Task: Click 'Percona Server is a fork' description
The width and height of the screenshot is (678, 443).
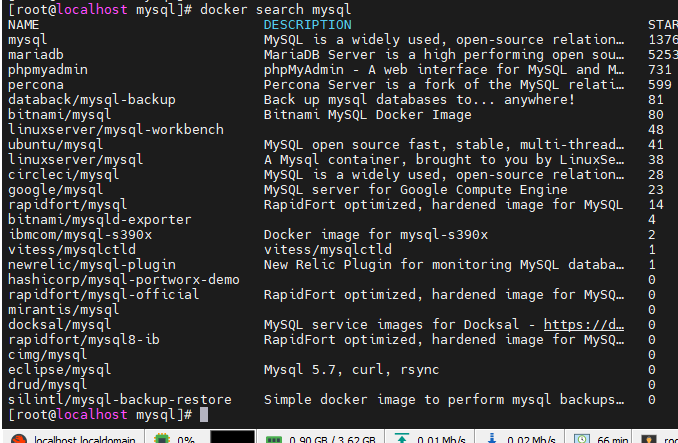Action: point(444,85)
